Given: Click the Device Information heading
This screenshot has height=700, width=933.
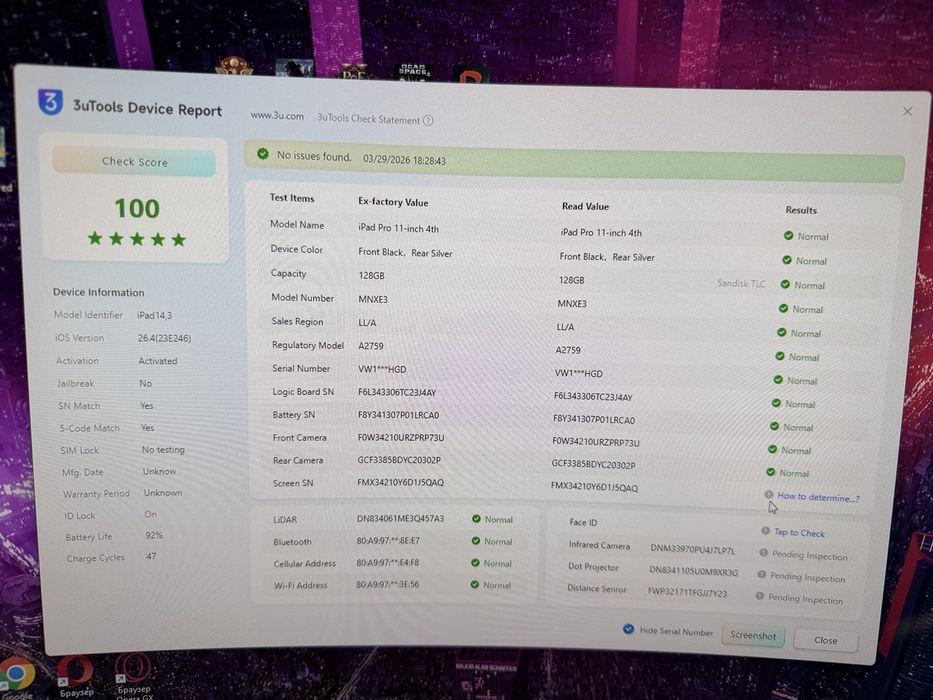Looking at the screenshot, I should click(x=99, y=292).
